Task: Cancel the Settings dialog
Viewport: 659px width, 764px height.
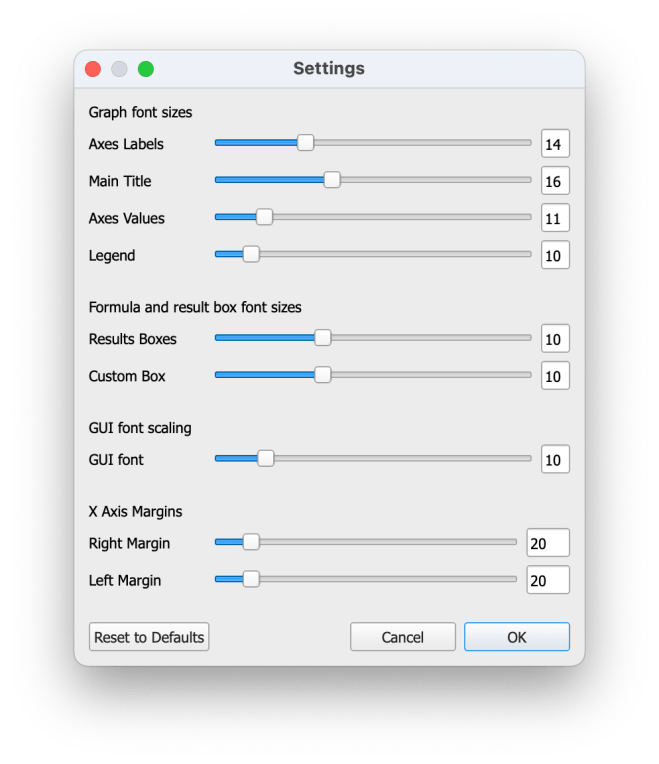Action: 403,637
